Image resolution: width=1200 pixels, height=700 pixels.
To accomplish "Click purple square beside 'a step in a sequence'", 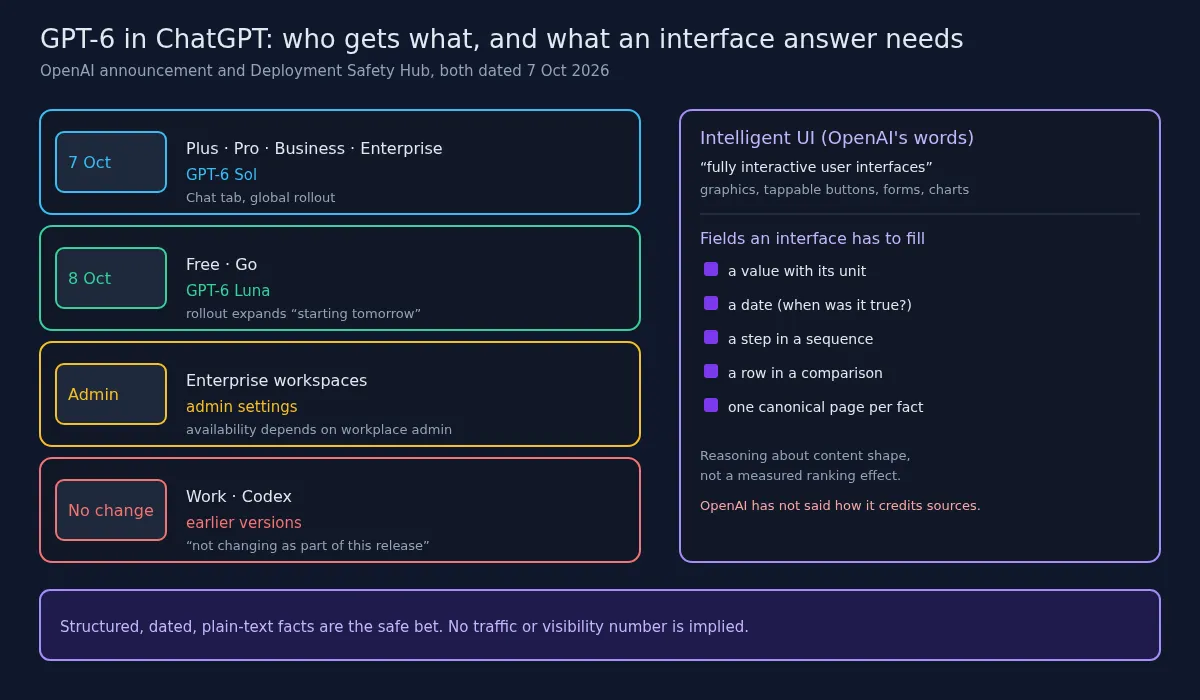I will pyautogui.click(x=711, y=337).
